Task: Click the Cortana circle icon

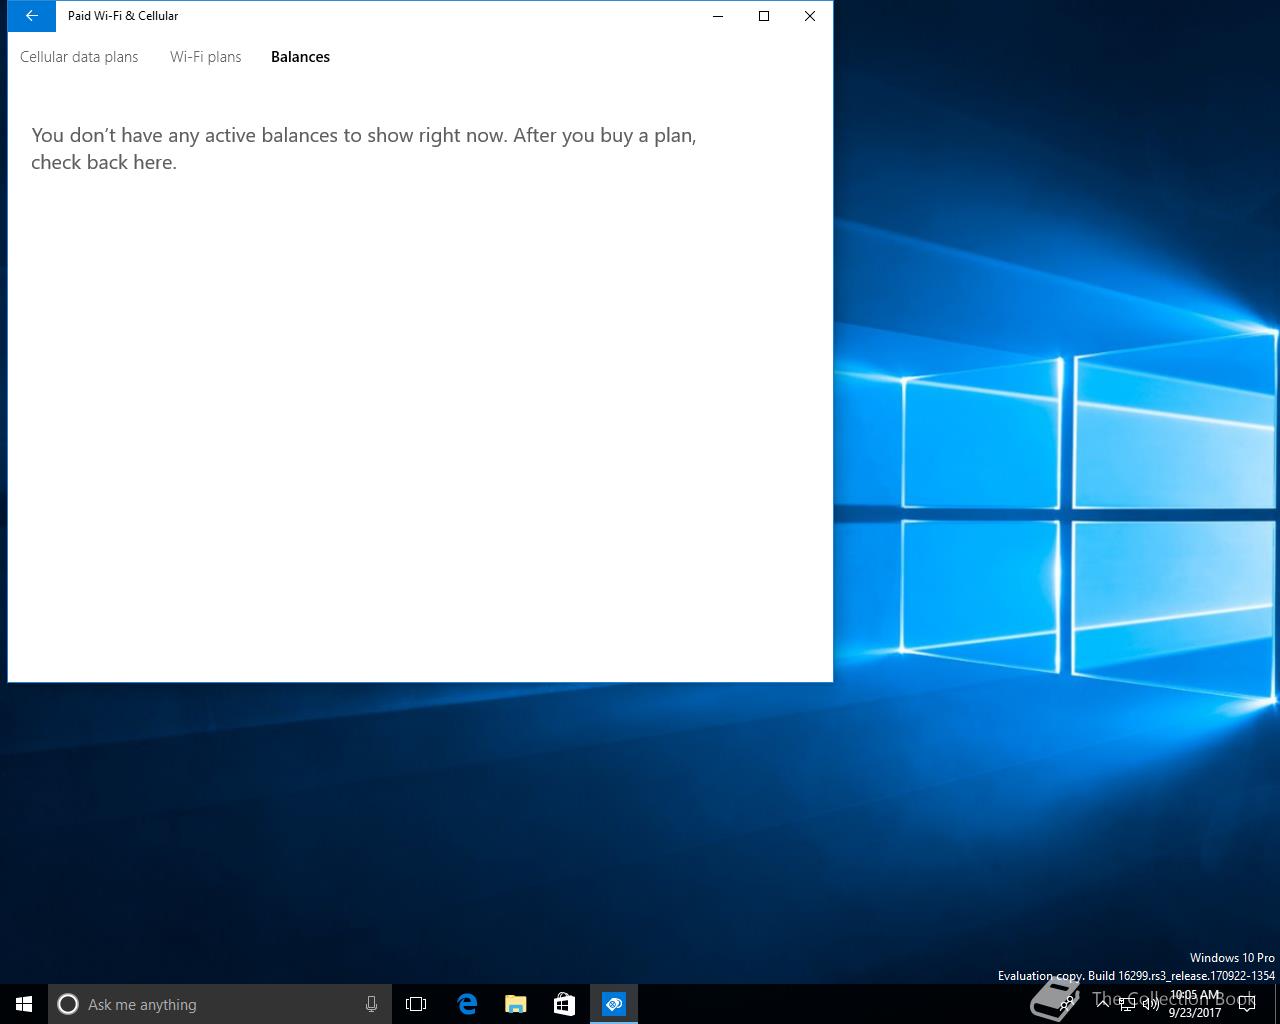Action: coord(68,1004)
